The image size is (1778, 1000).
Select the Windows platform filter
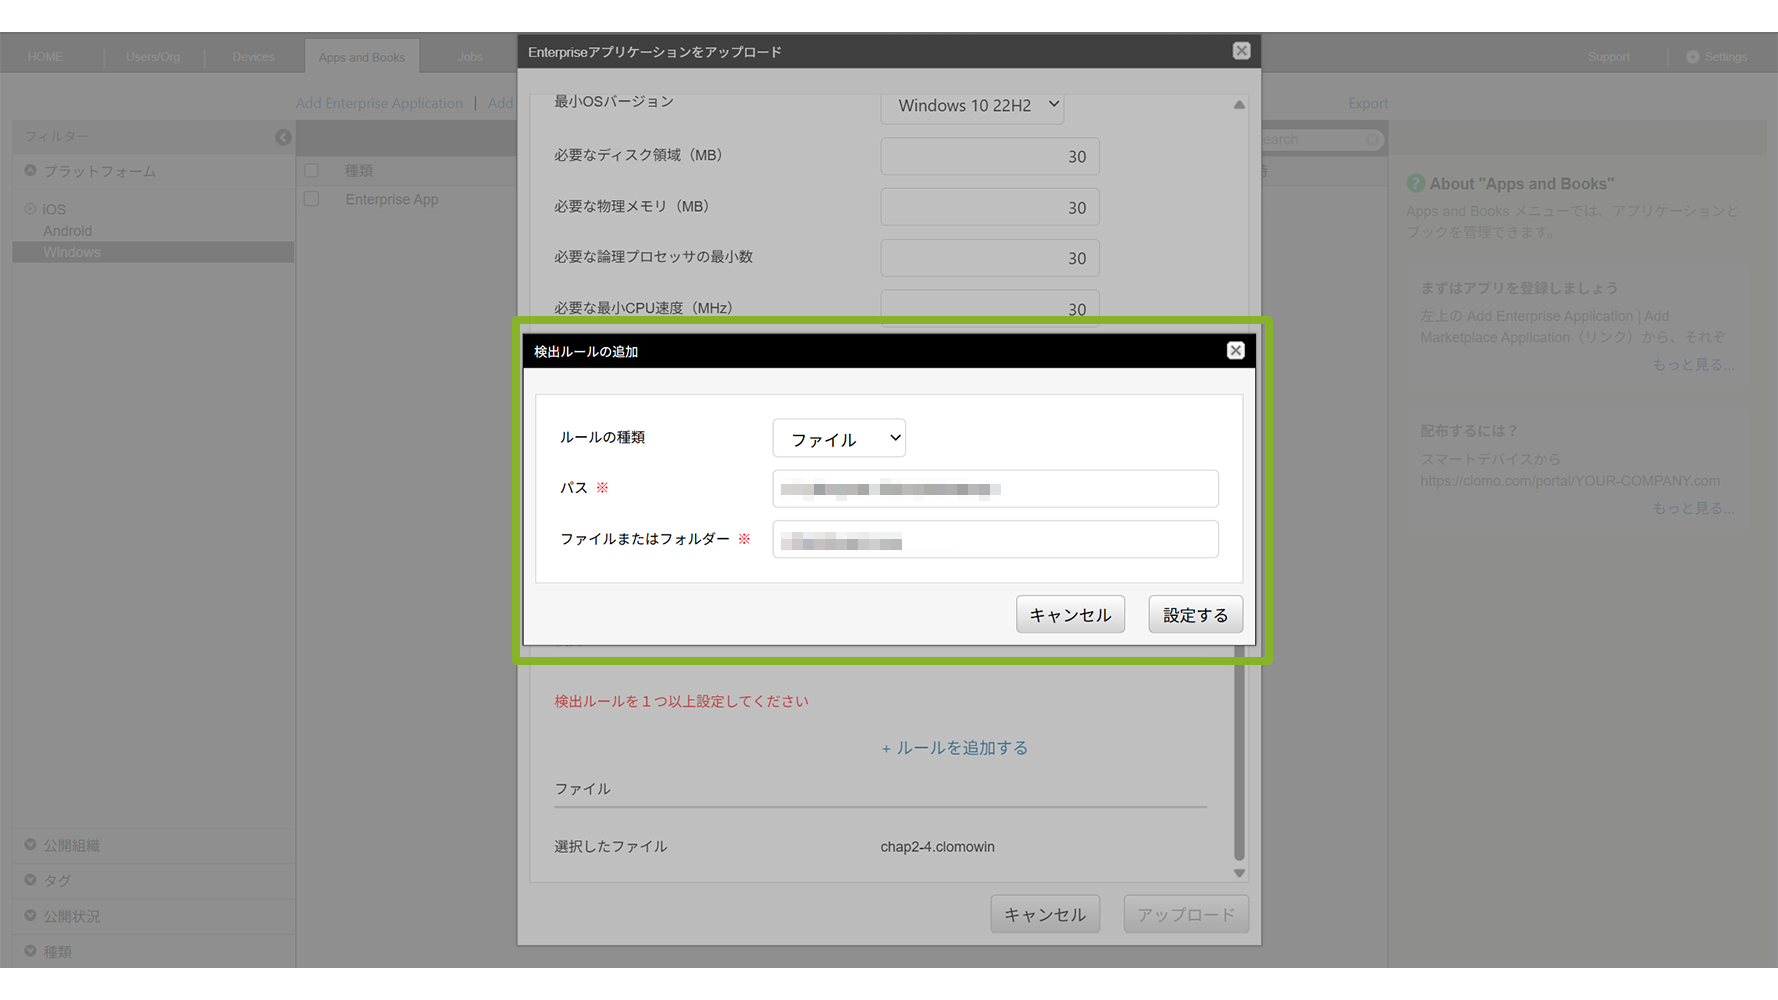[x=72, y=253]
